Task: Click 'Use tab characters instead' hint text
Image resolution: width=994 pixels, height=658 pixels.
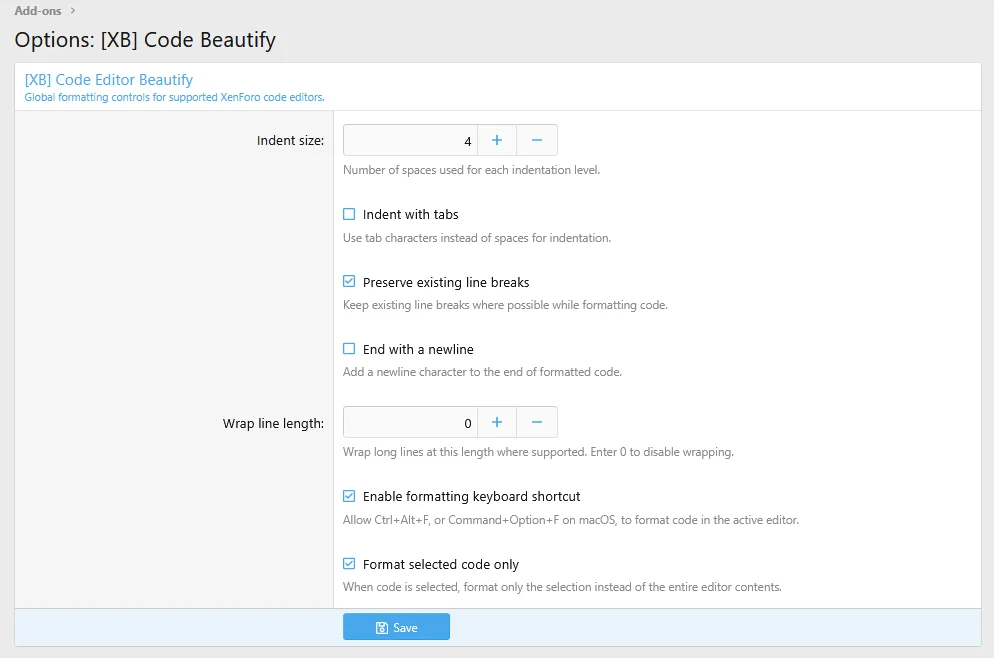Action: [x=477, y=238]
